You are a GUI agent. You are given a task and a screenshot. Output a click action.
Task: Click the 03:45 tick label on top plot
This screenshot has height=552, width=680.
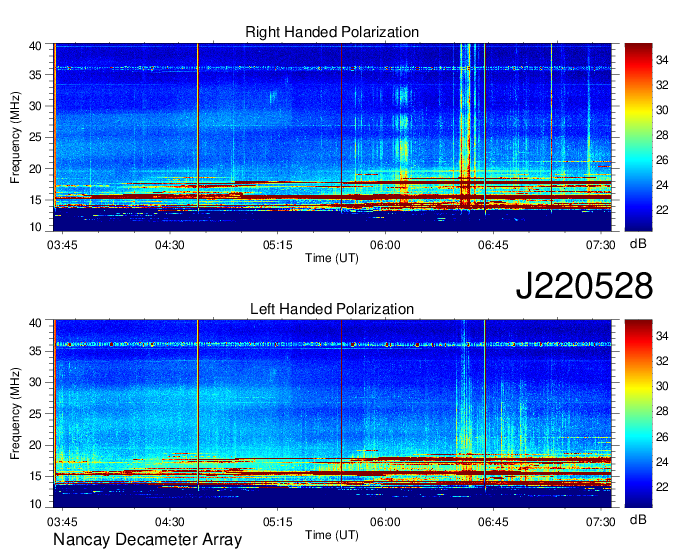pyautogui.click(x=62, y=245)
